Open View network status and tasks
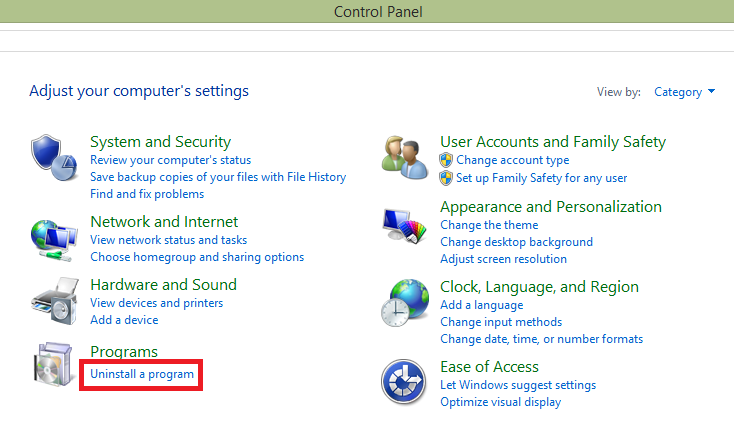The width and height of the screenshot is (734, 435). point(168,240)
